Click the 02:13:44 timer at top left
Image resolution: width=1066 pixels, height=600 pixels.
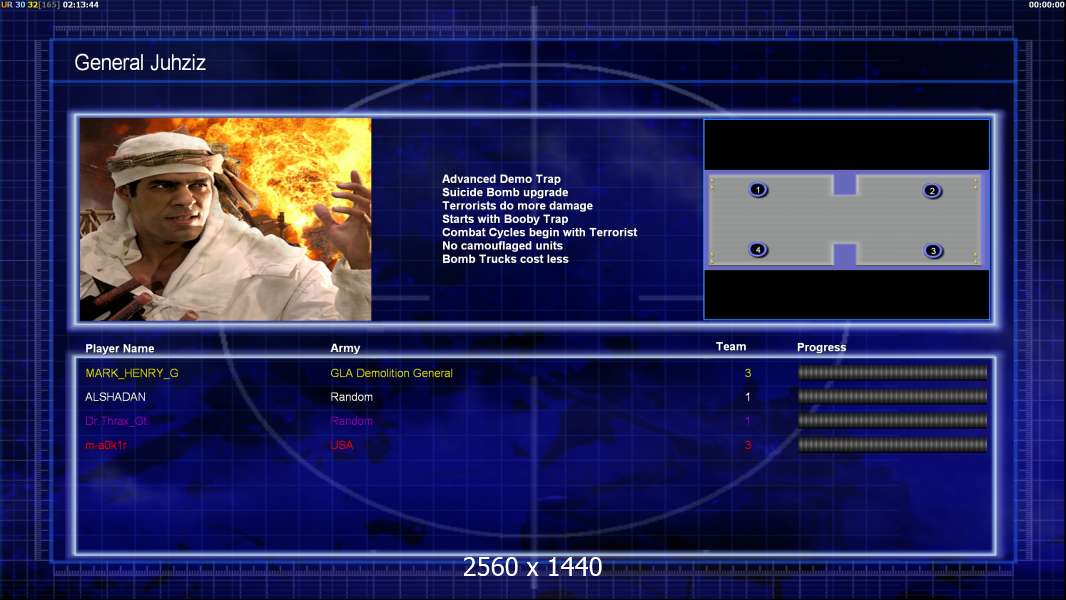tap(80, 5)
